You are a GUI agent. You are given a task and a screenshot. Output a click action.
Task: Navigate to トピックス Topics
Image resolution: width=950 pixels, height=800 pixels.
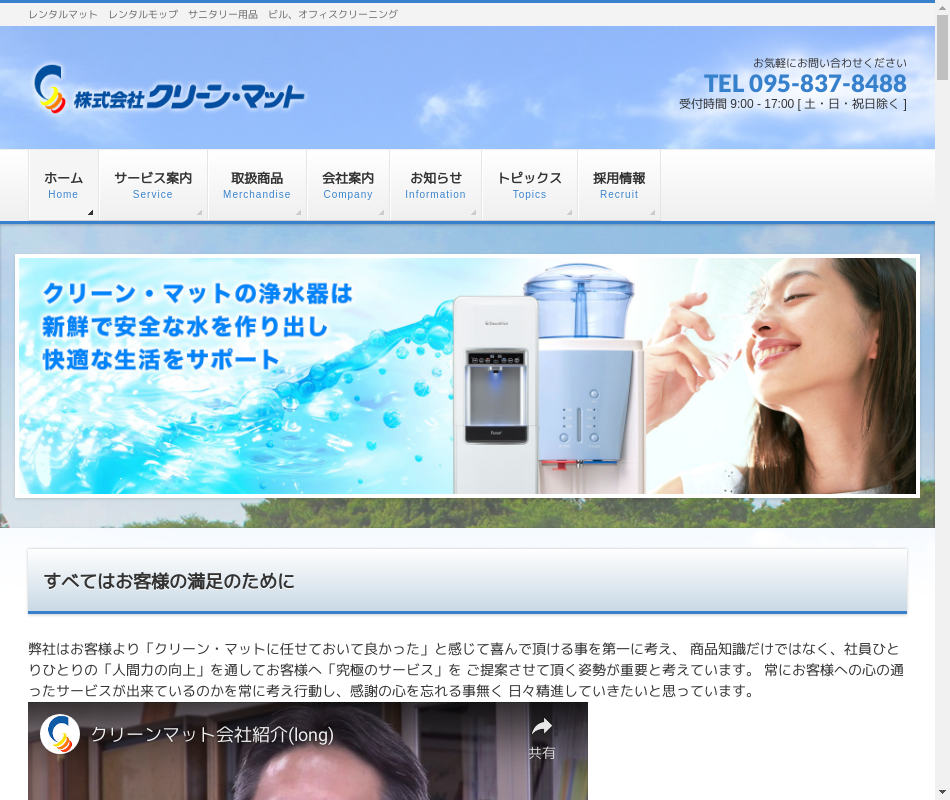(529, 185)
